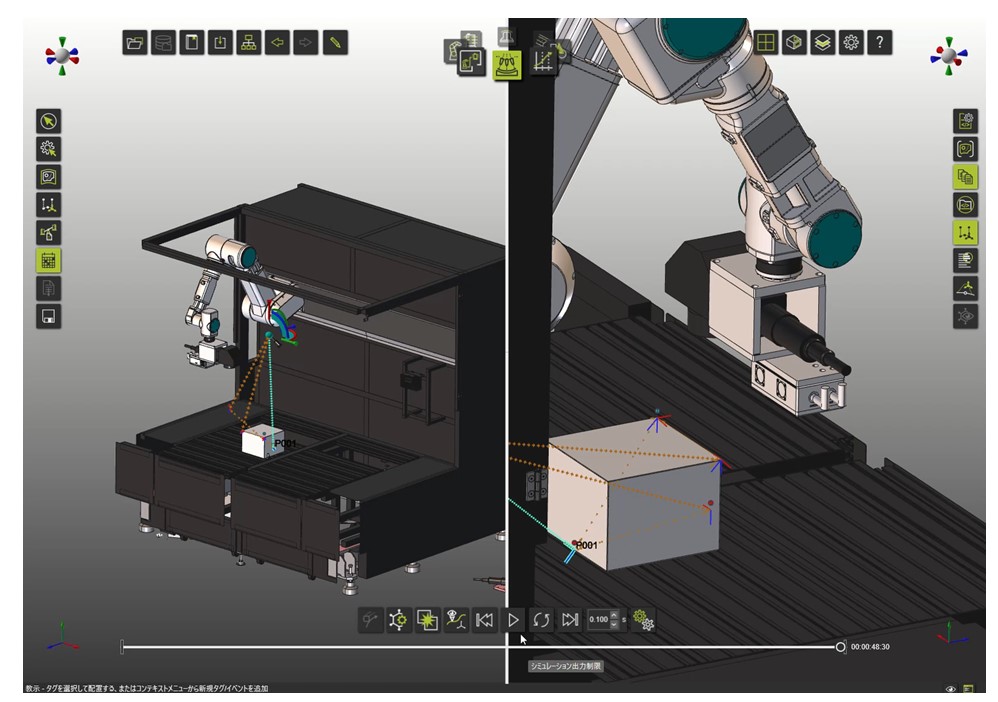Select P001 tag label in right viewport
Viewport: 998px width, 702px height.
click(586, 545)
